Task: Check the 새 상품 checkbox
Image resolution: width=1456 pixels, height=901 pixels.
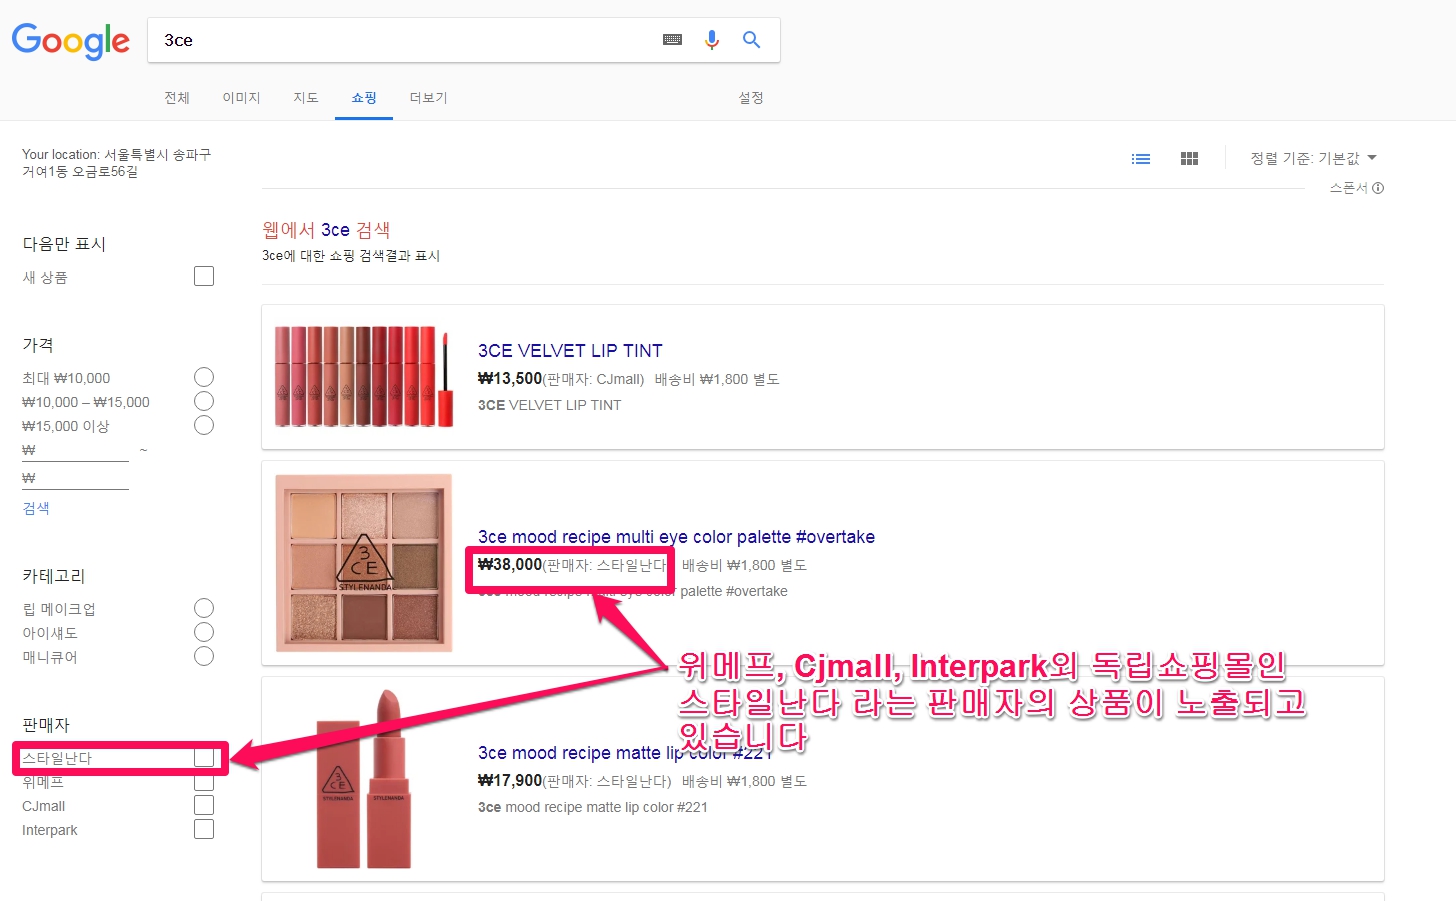Action: [204, 276]
